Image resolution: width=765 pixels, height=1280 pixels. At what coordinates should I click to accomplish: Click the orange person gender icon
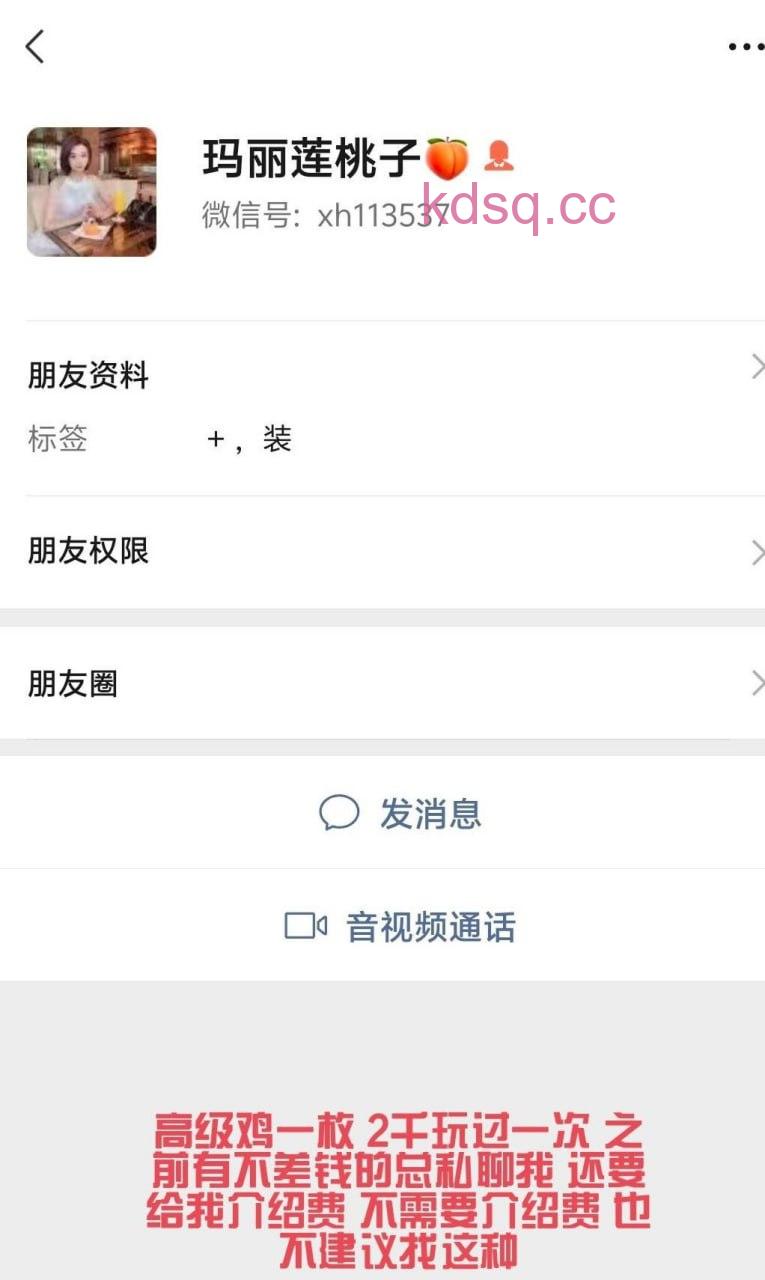498,156
